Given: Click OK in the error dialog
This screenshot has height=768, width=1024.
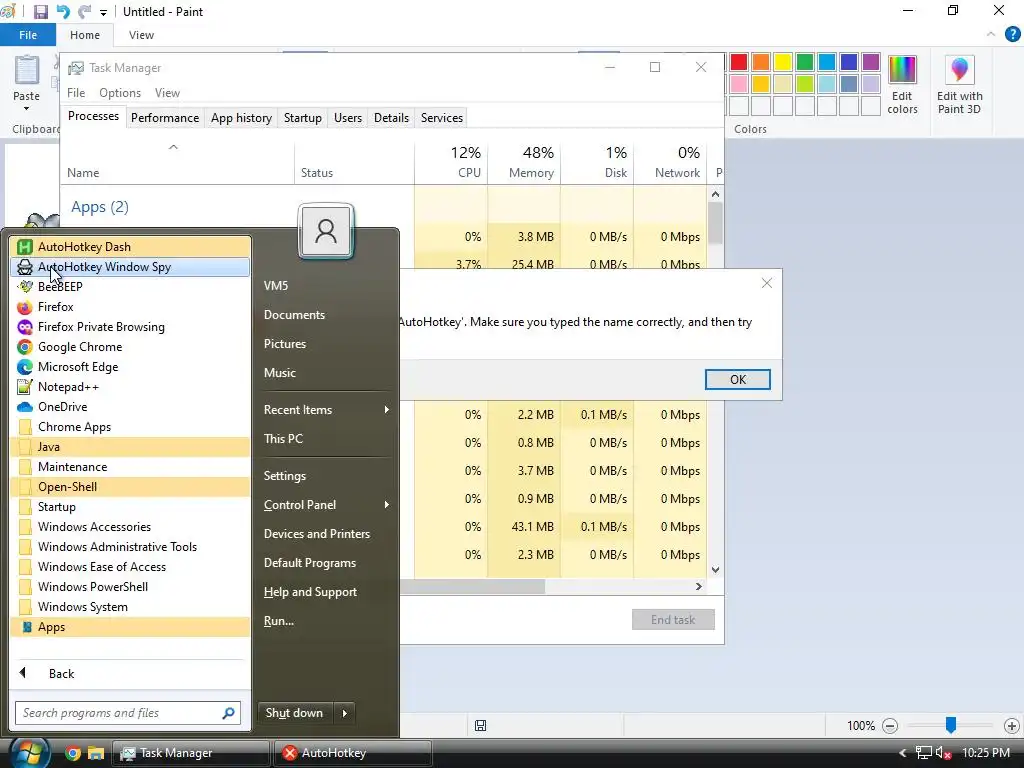Looking at the screenshot, I should click(737, 379).
